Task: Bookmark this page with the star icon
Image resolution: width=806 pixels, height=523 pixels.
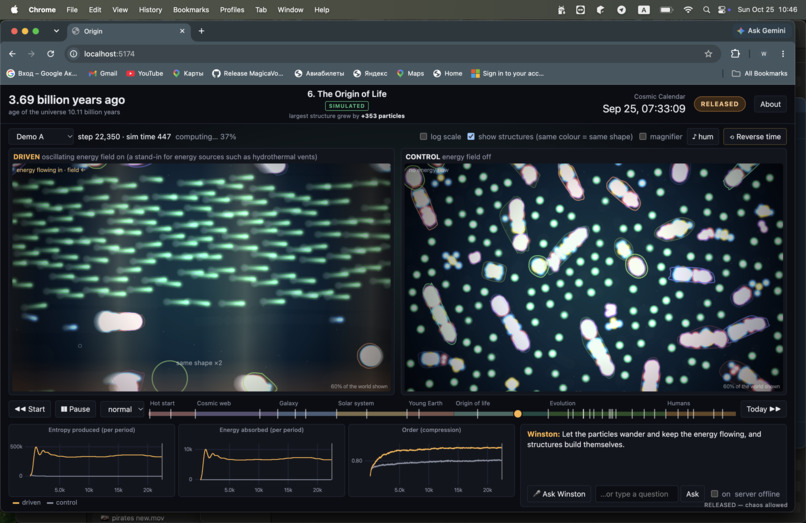Action: coord(708,53)
